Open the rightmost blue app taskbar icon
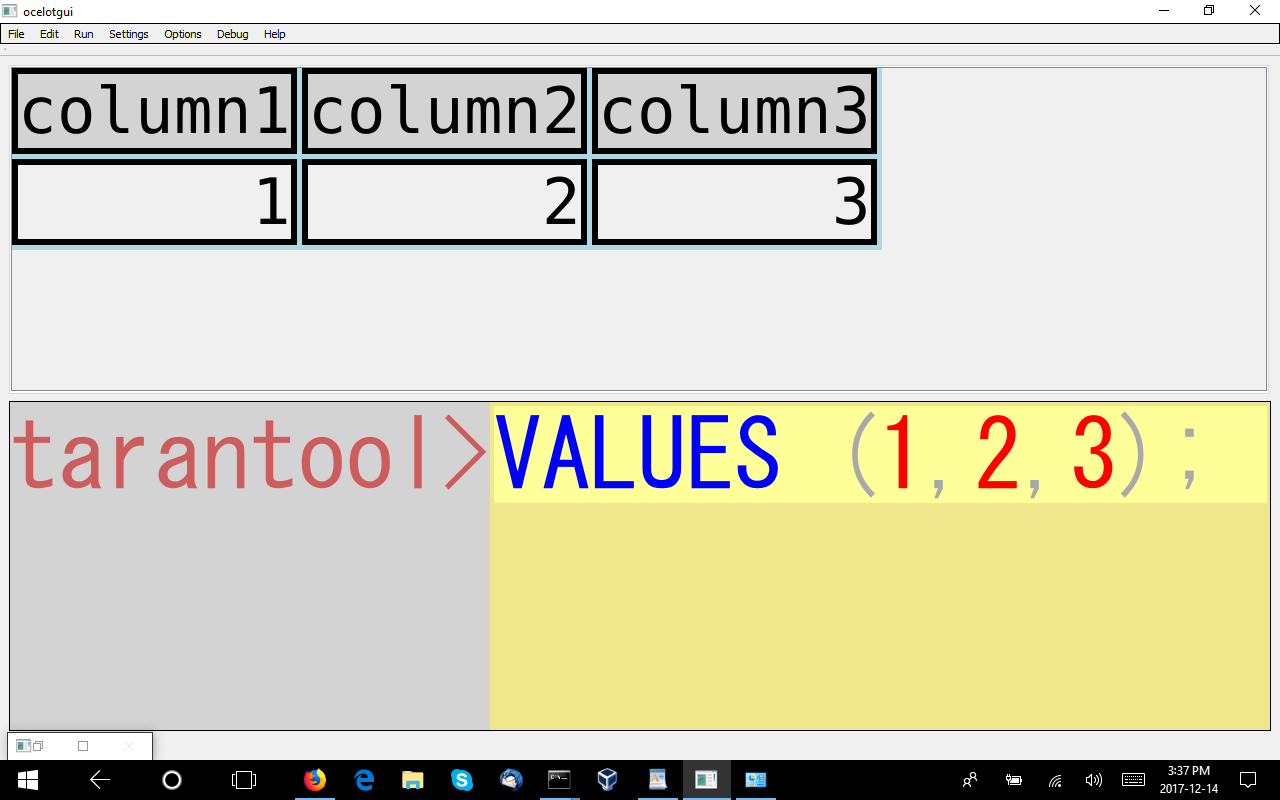Screen dimensions: 1280x800 tap(755, 780)
